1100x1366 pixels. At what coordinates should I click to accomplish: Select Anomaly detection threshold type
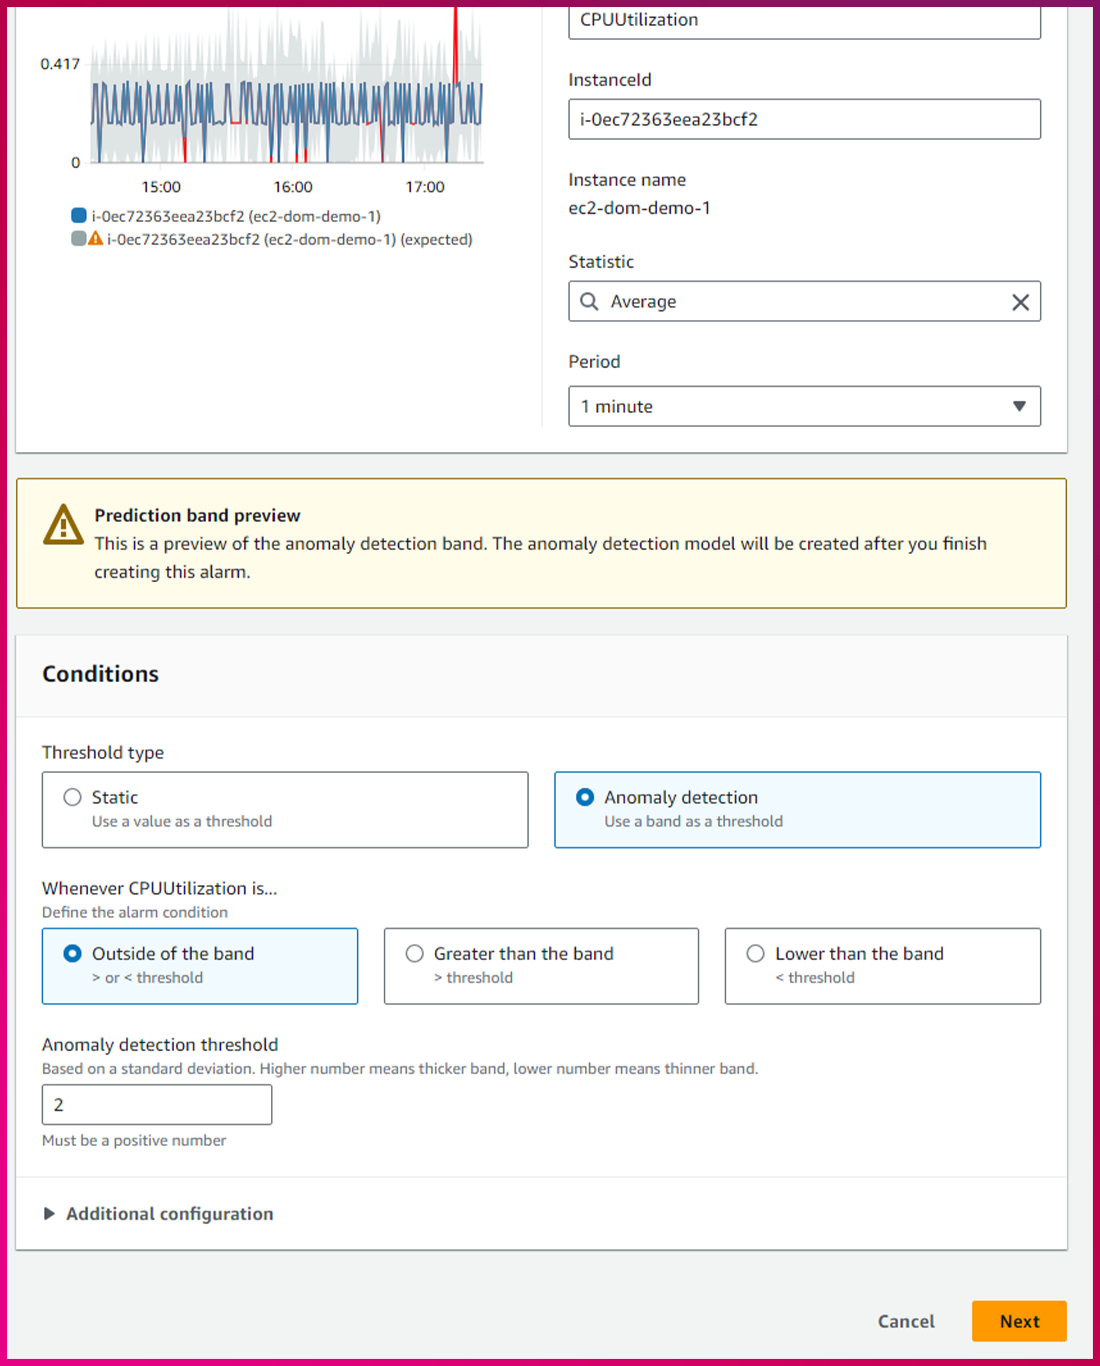(585, 797)
